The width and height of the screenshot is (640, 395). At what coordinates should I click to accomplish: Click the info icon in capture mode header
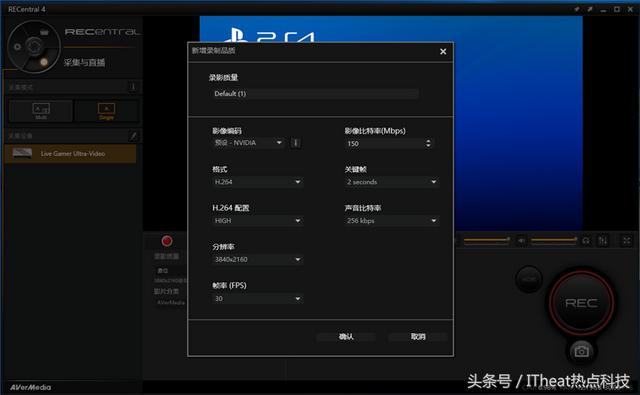point(133,87)
